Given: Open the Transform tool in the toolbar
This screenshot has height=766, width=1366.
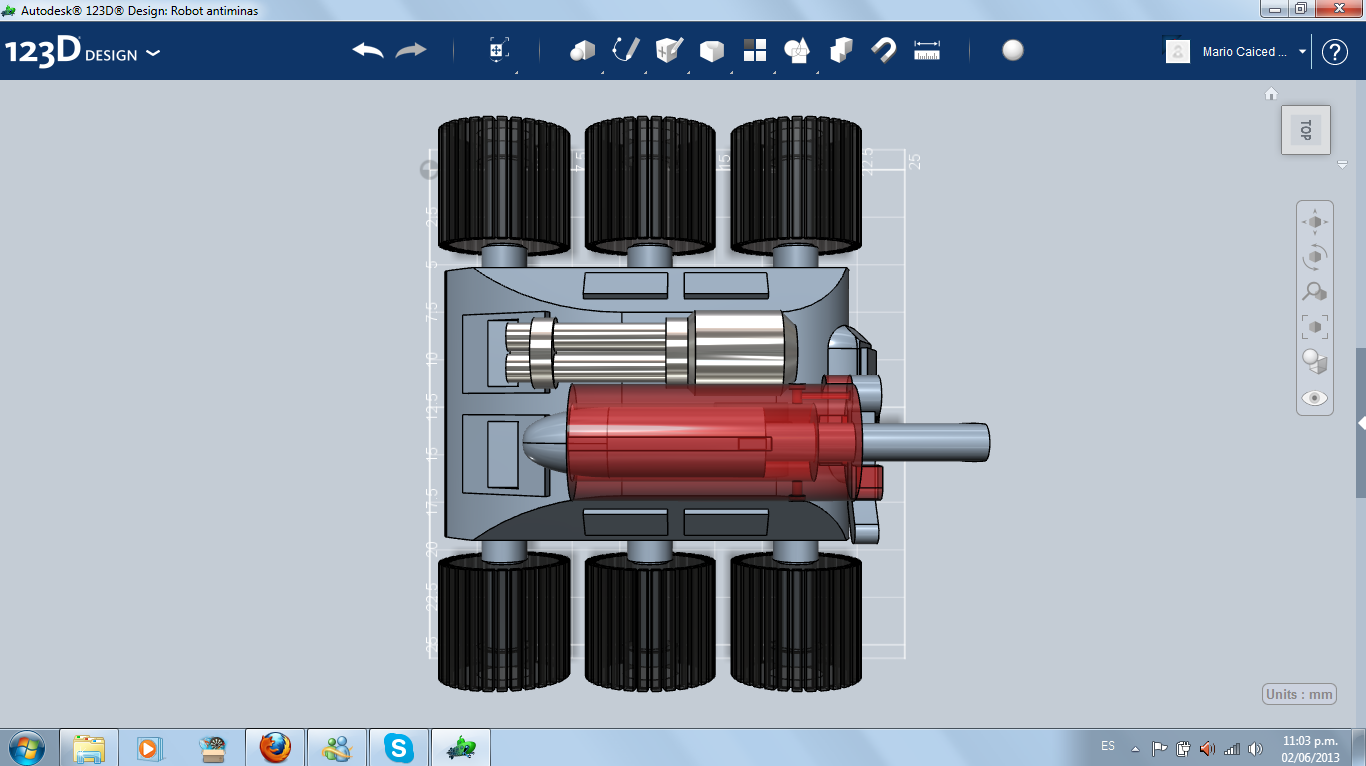Looking at the screenshot, I should pos(498,51).
